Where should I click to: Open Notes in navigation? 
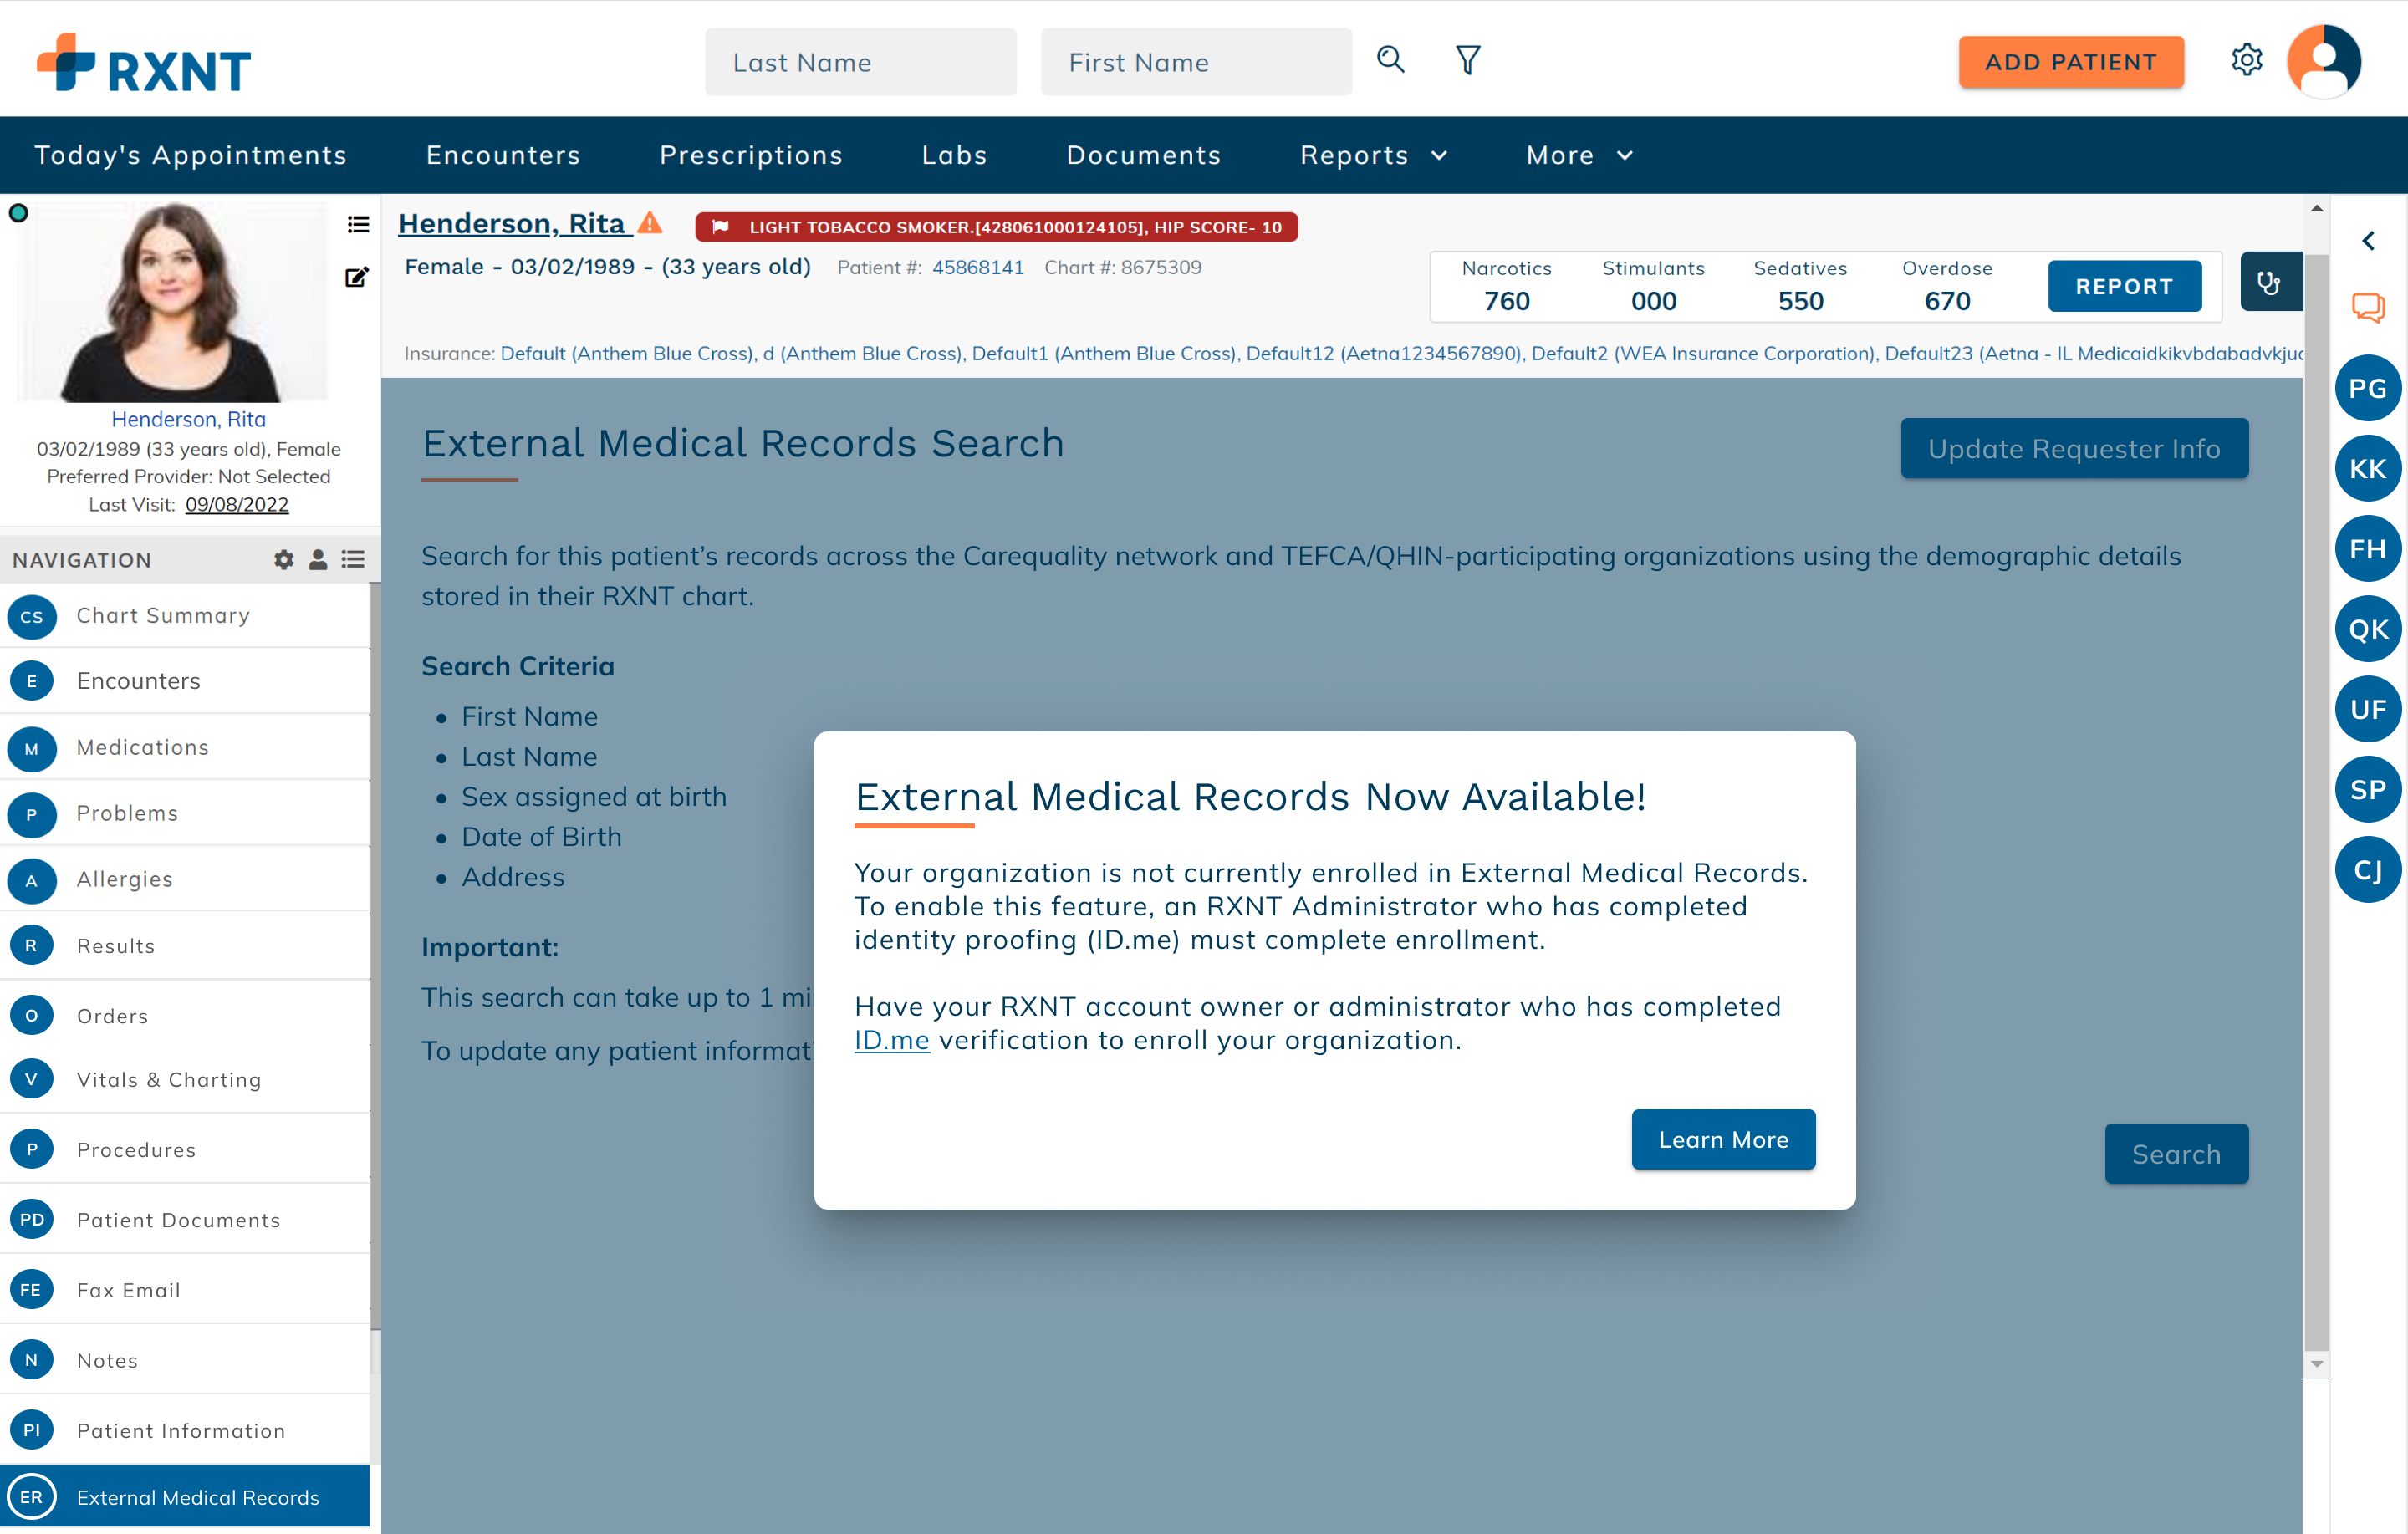[x=185, y=1360]
